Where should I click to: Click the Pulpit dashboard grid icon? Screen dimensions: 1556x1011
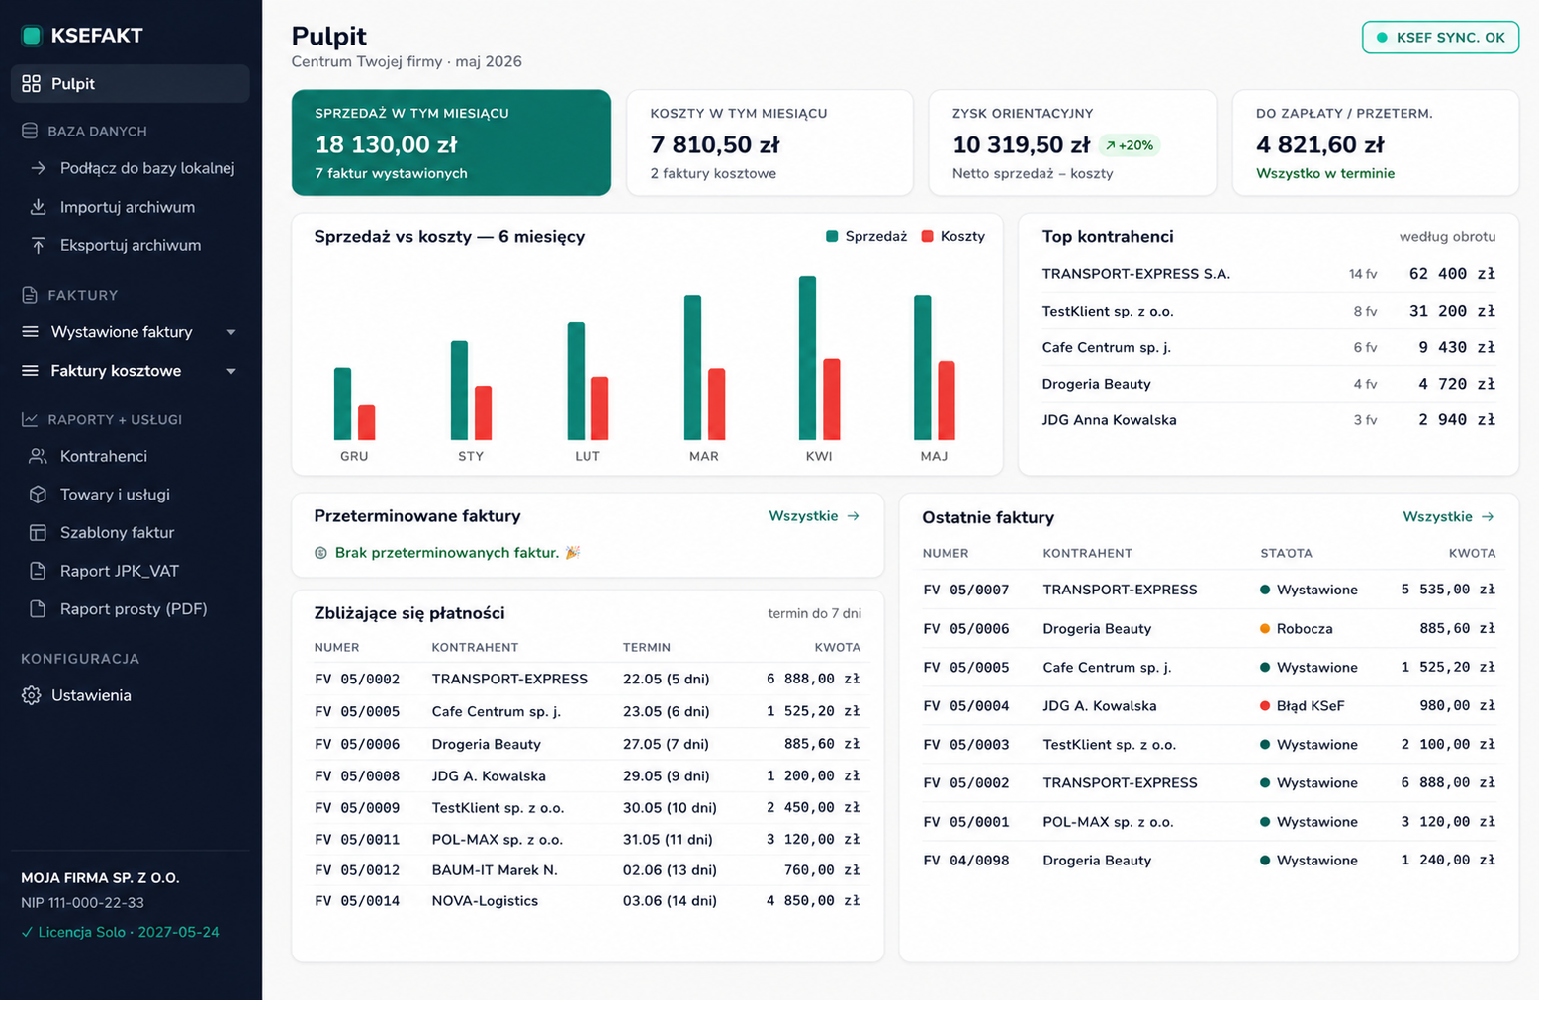[32, 84]
